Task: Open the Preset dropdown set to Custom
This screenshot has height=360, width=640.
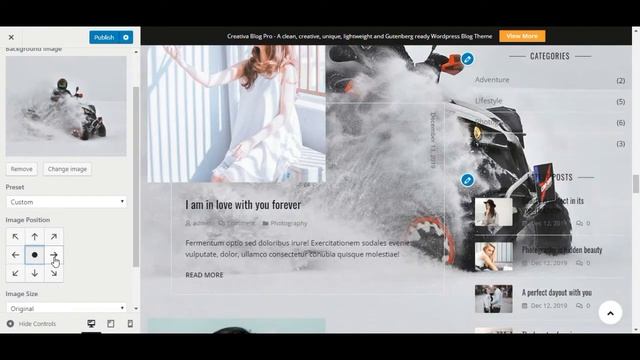Action: pos(66,202)
